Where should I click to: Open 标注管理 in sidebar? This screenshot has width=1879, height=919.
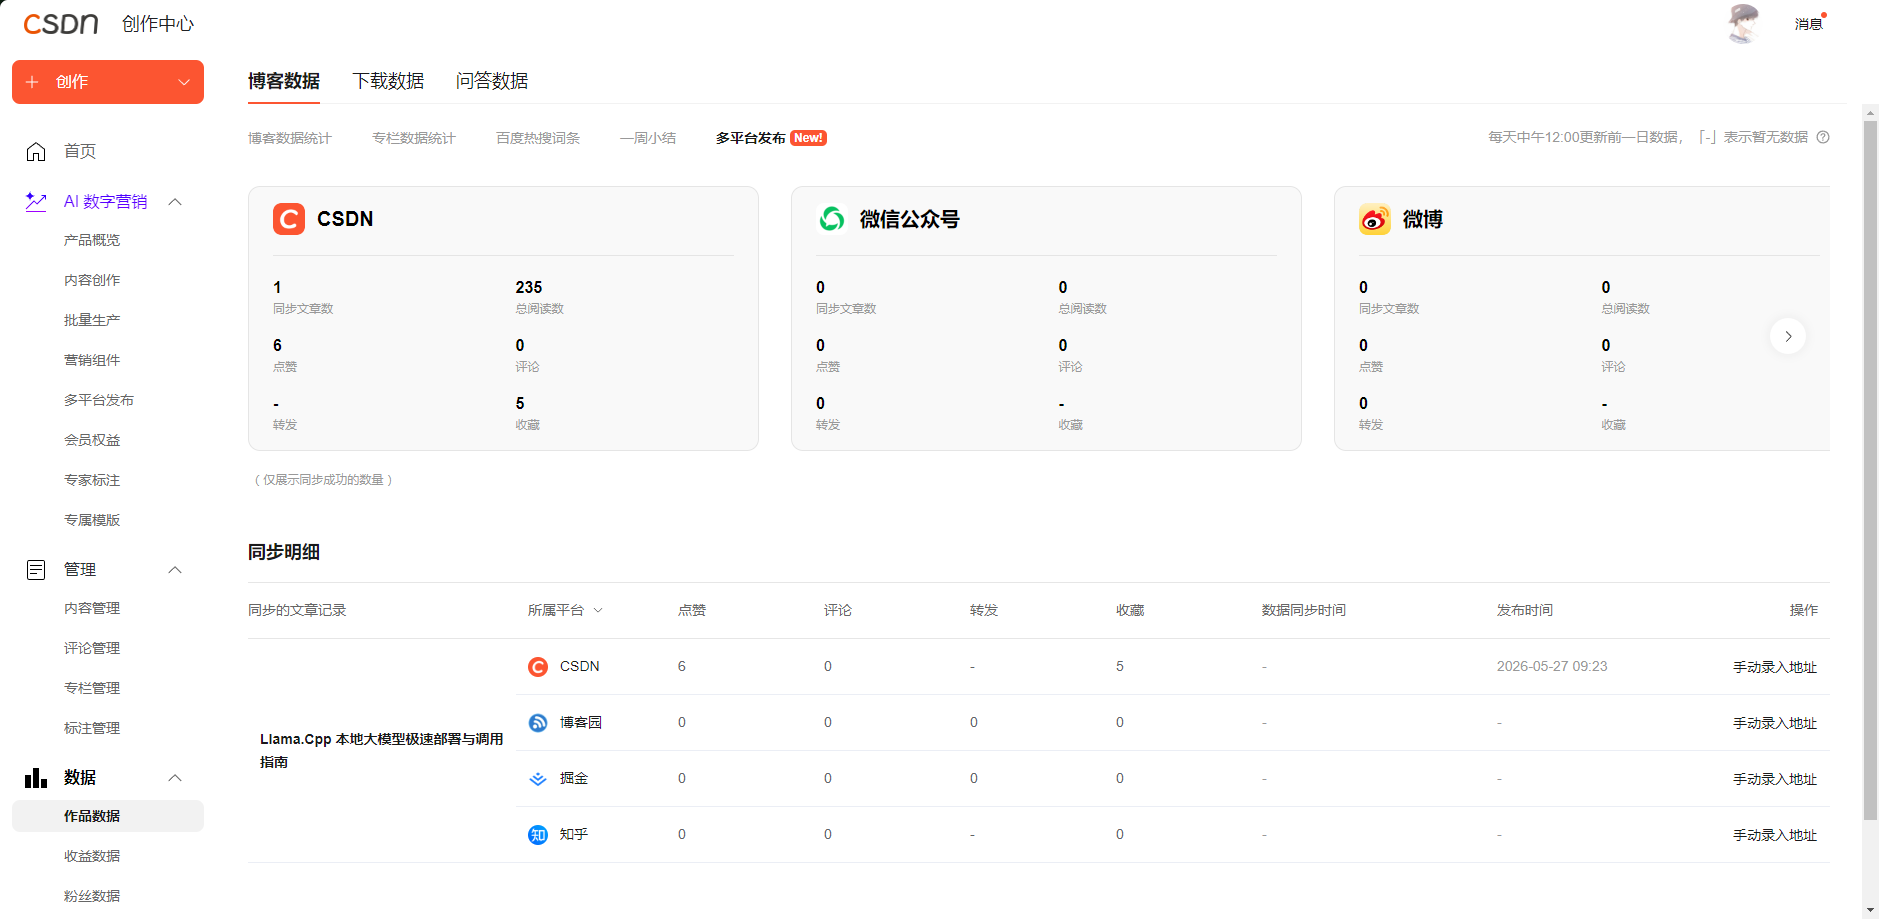tap(92, 728)
